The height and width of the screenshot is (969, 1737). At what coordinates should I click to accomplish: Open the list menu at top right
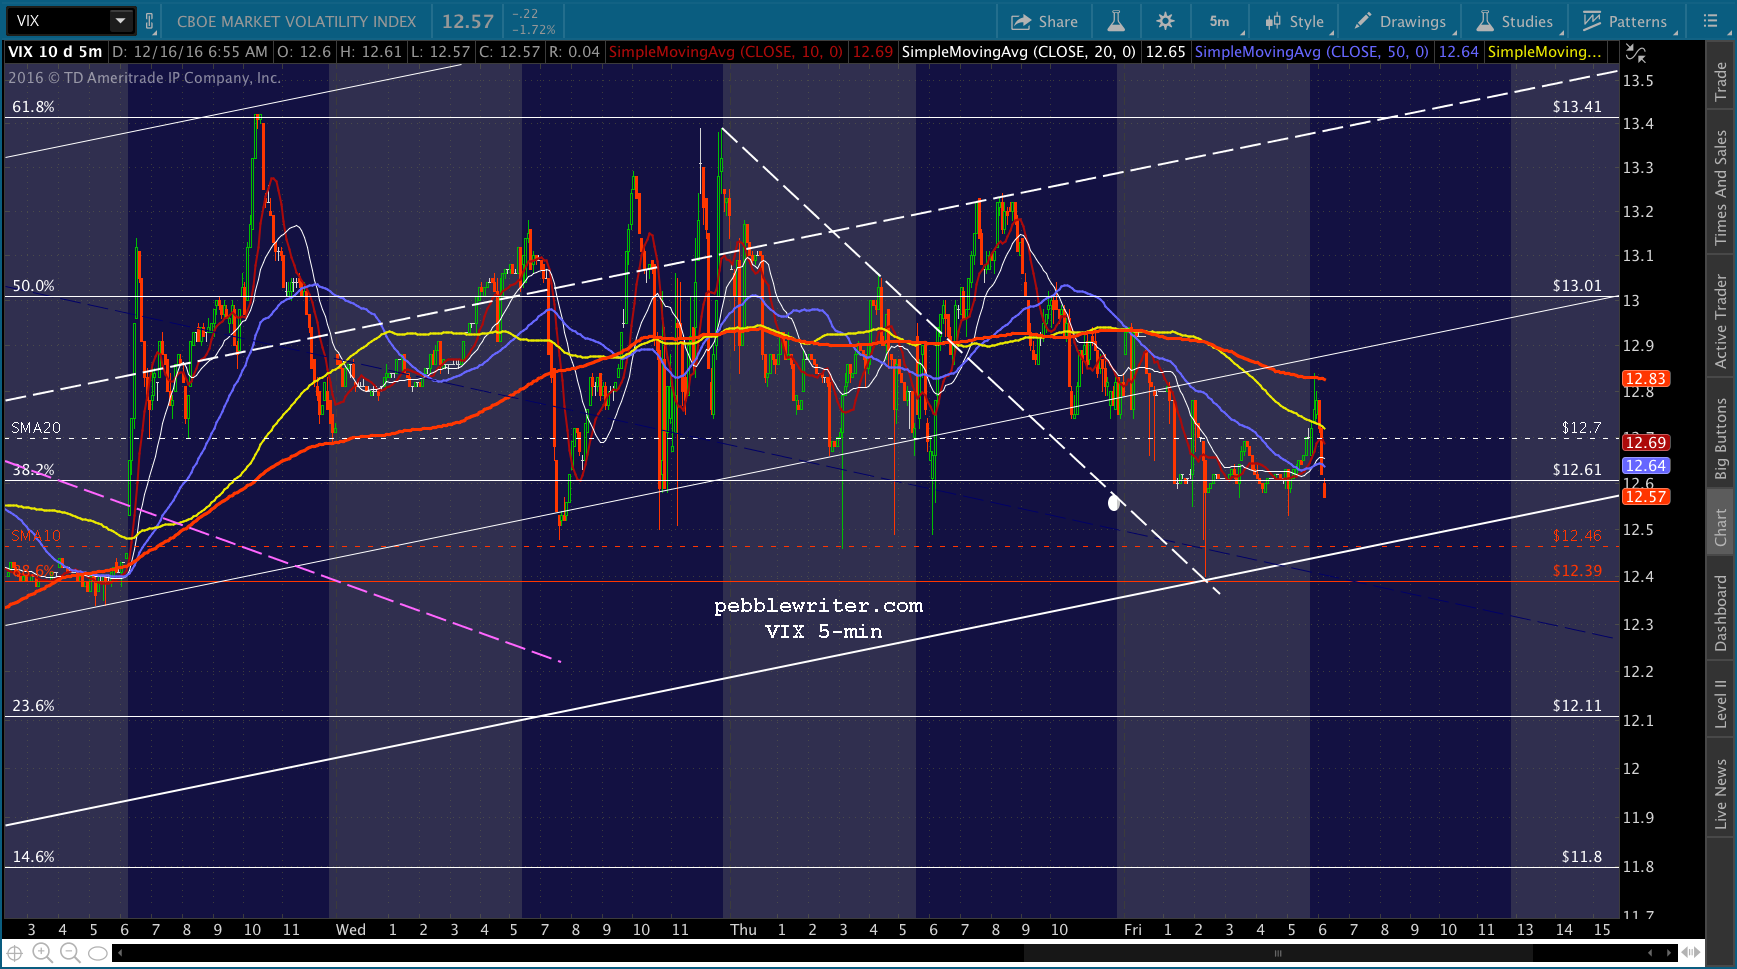pos(1709,21)
